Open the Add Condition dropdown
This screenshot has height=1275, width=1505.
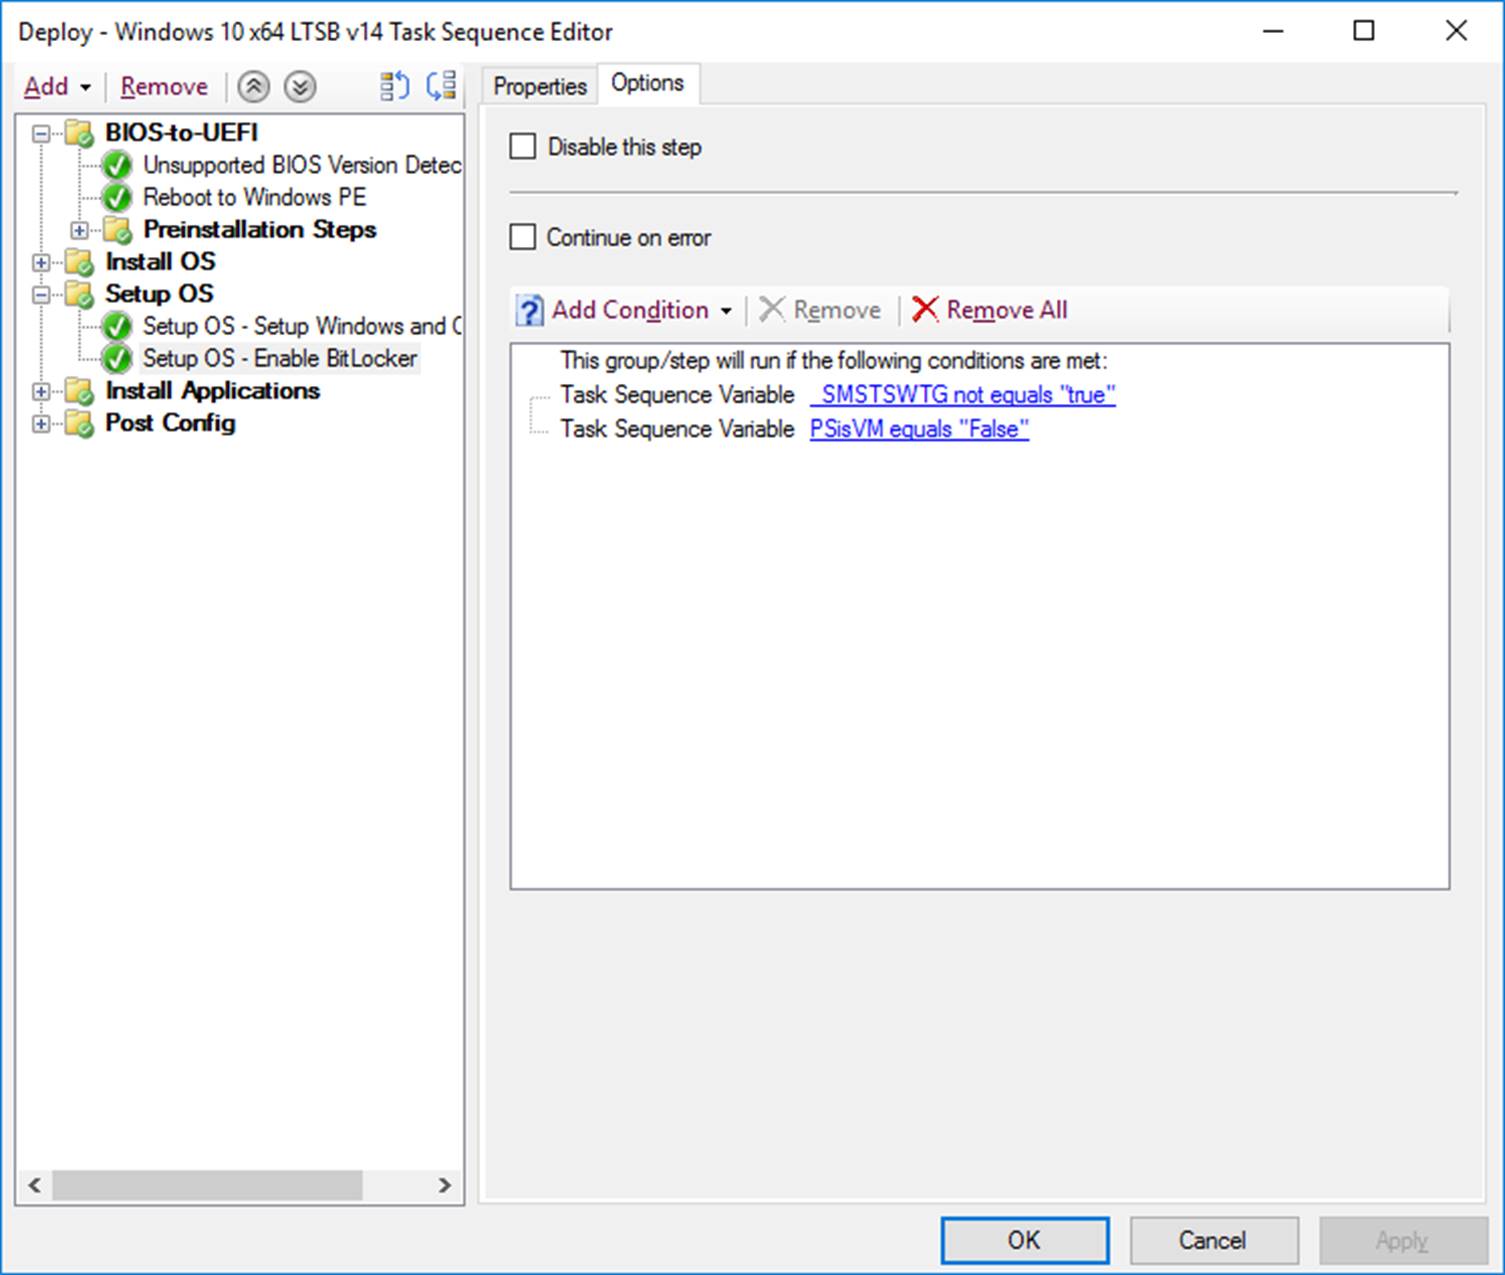point(725,311)
